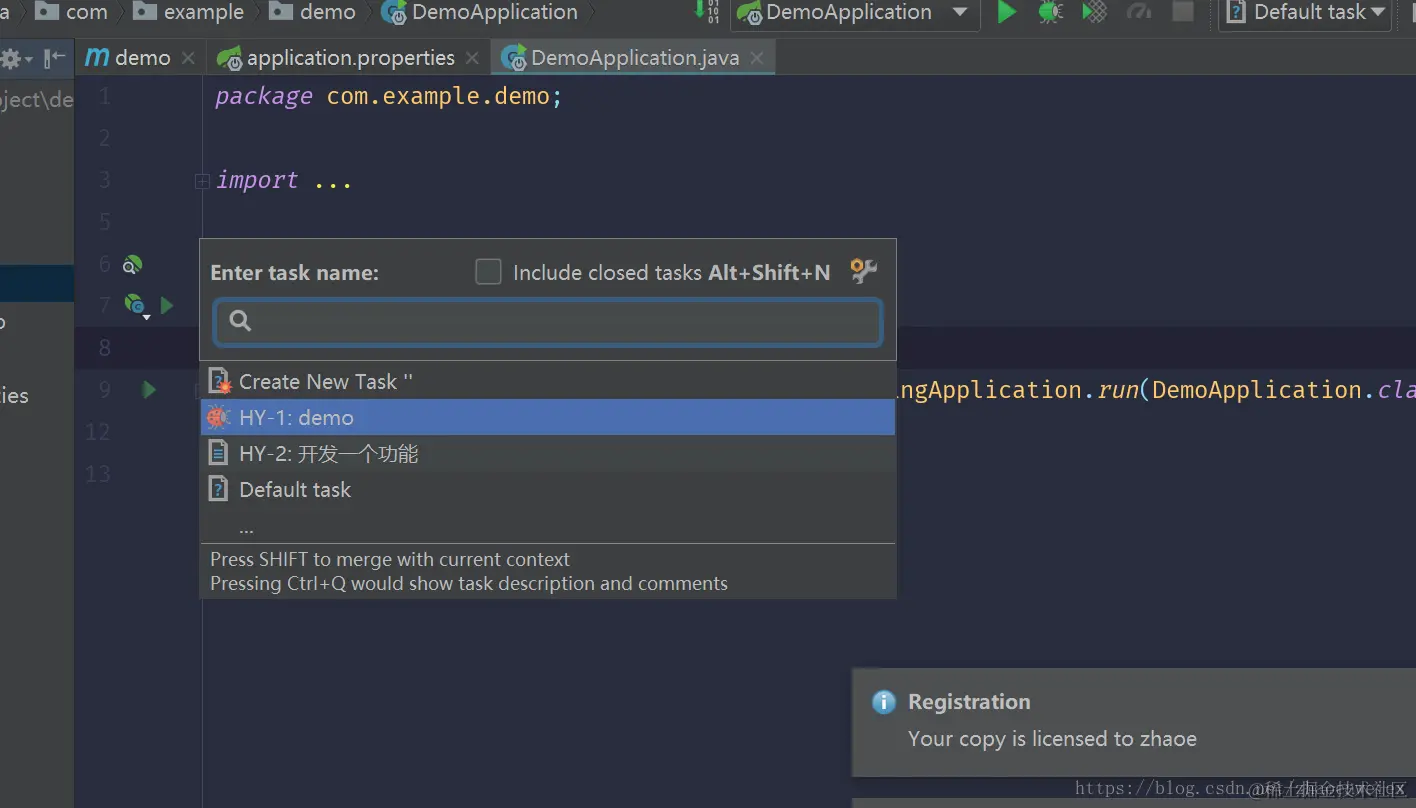Screen dimensions: 1416x808
Task: Click the run gutter arrow on line 7
Action: [167, 305]
